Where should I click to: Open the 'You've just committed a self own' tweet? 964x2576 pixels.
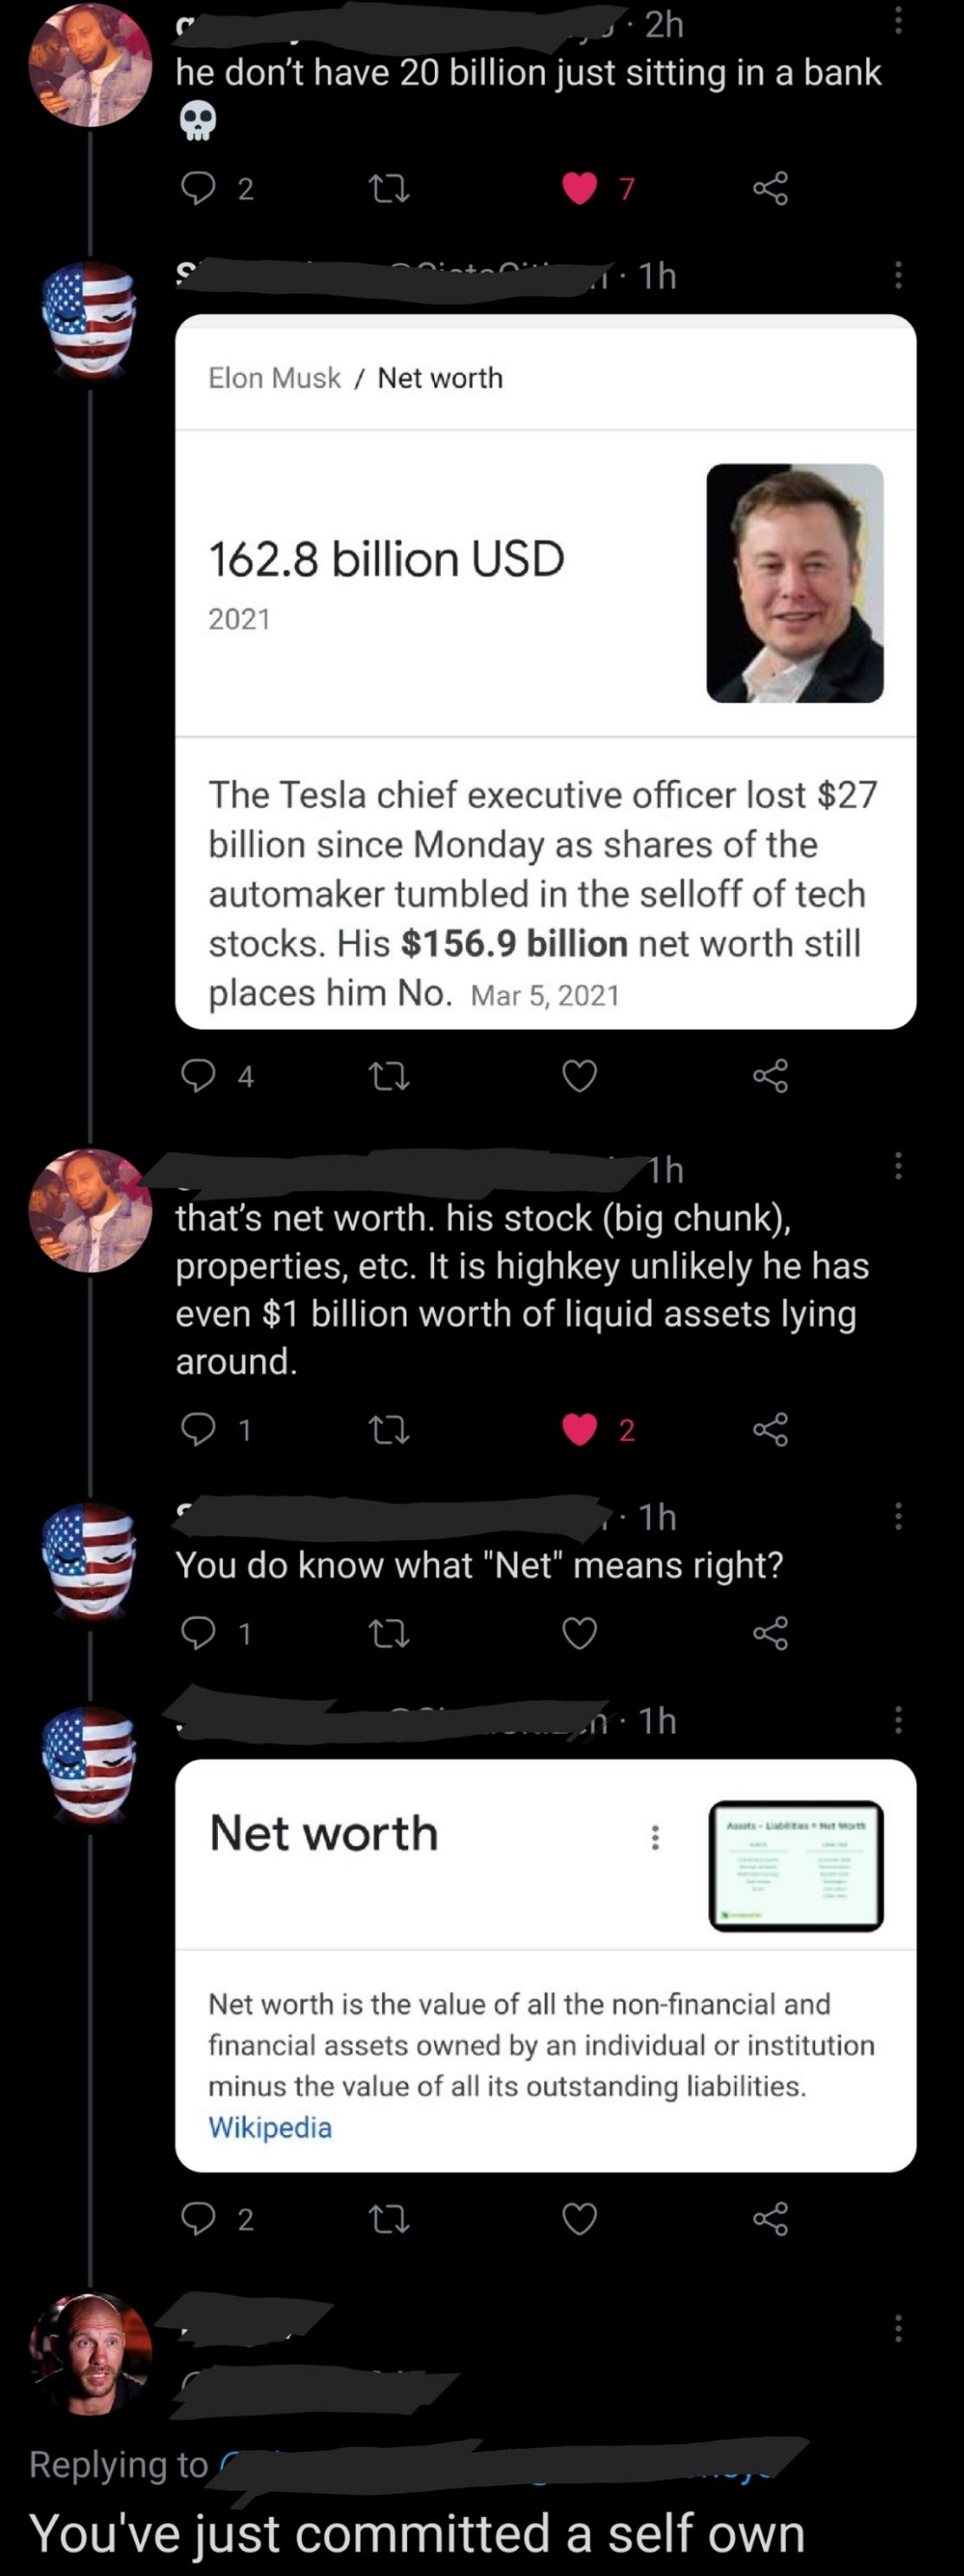click(x=417, y=2533)
